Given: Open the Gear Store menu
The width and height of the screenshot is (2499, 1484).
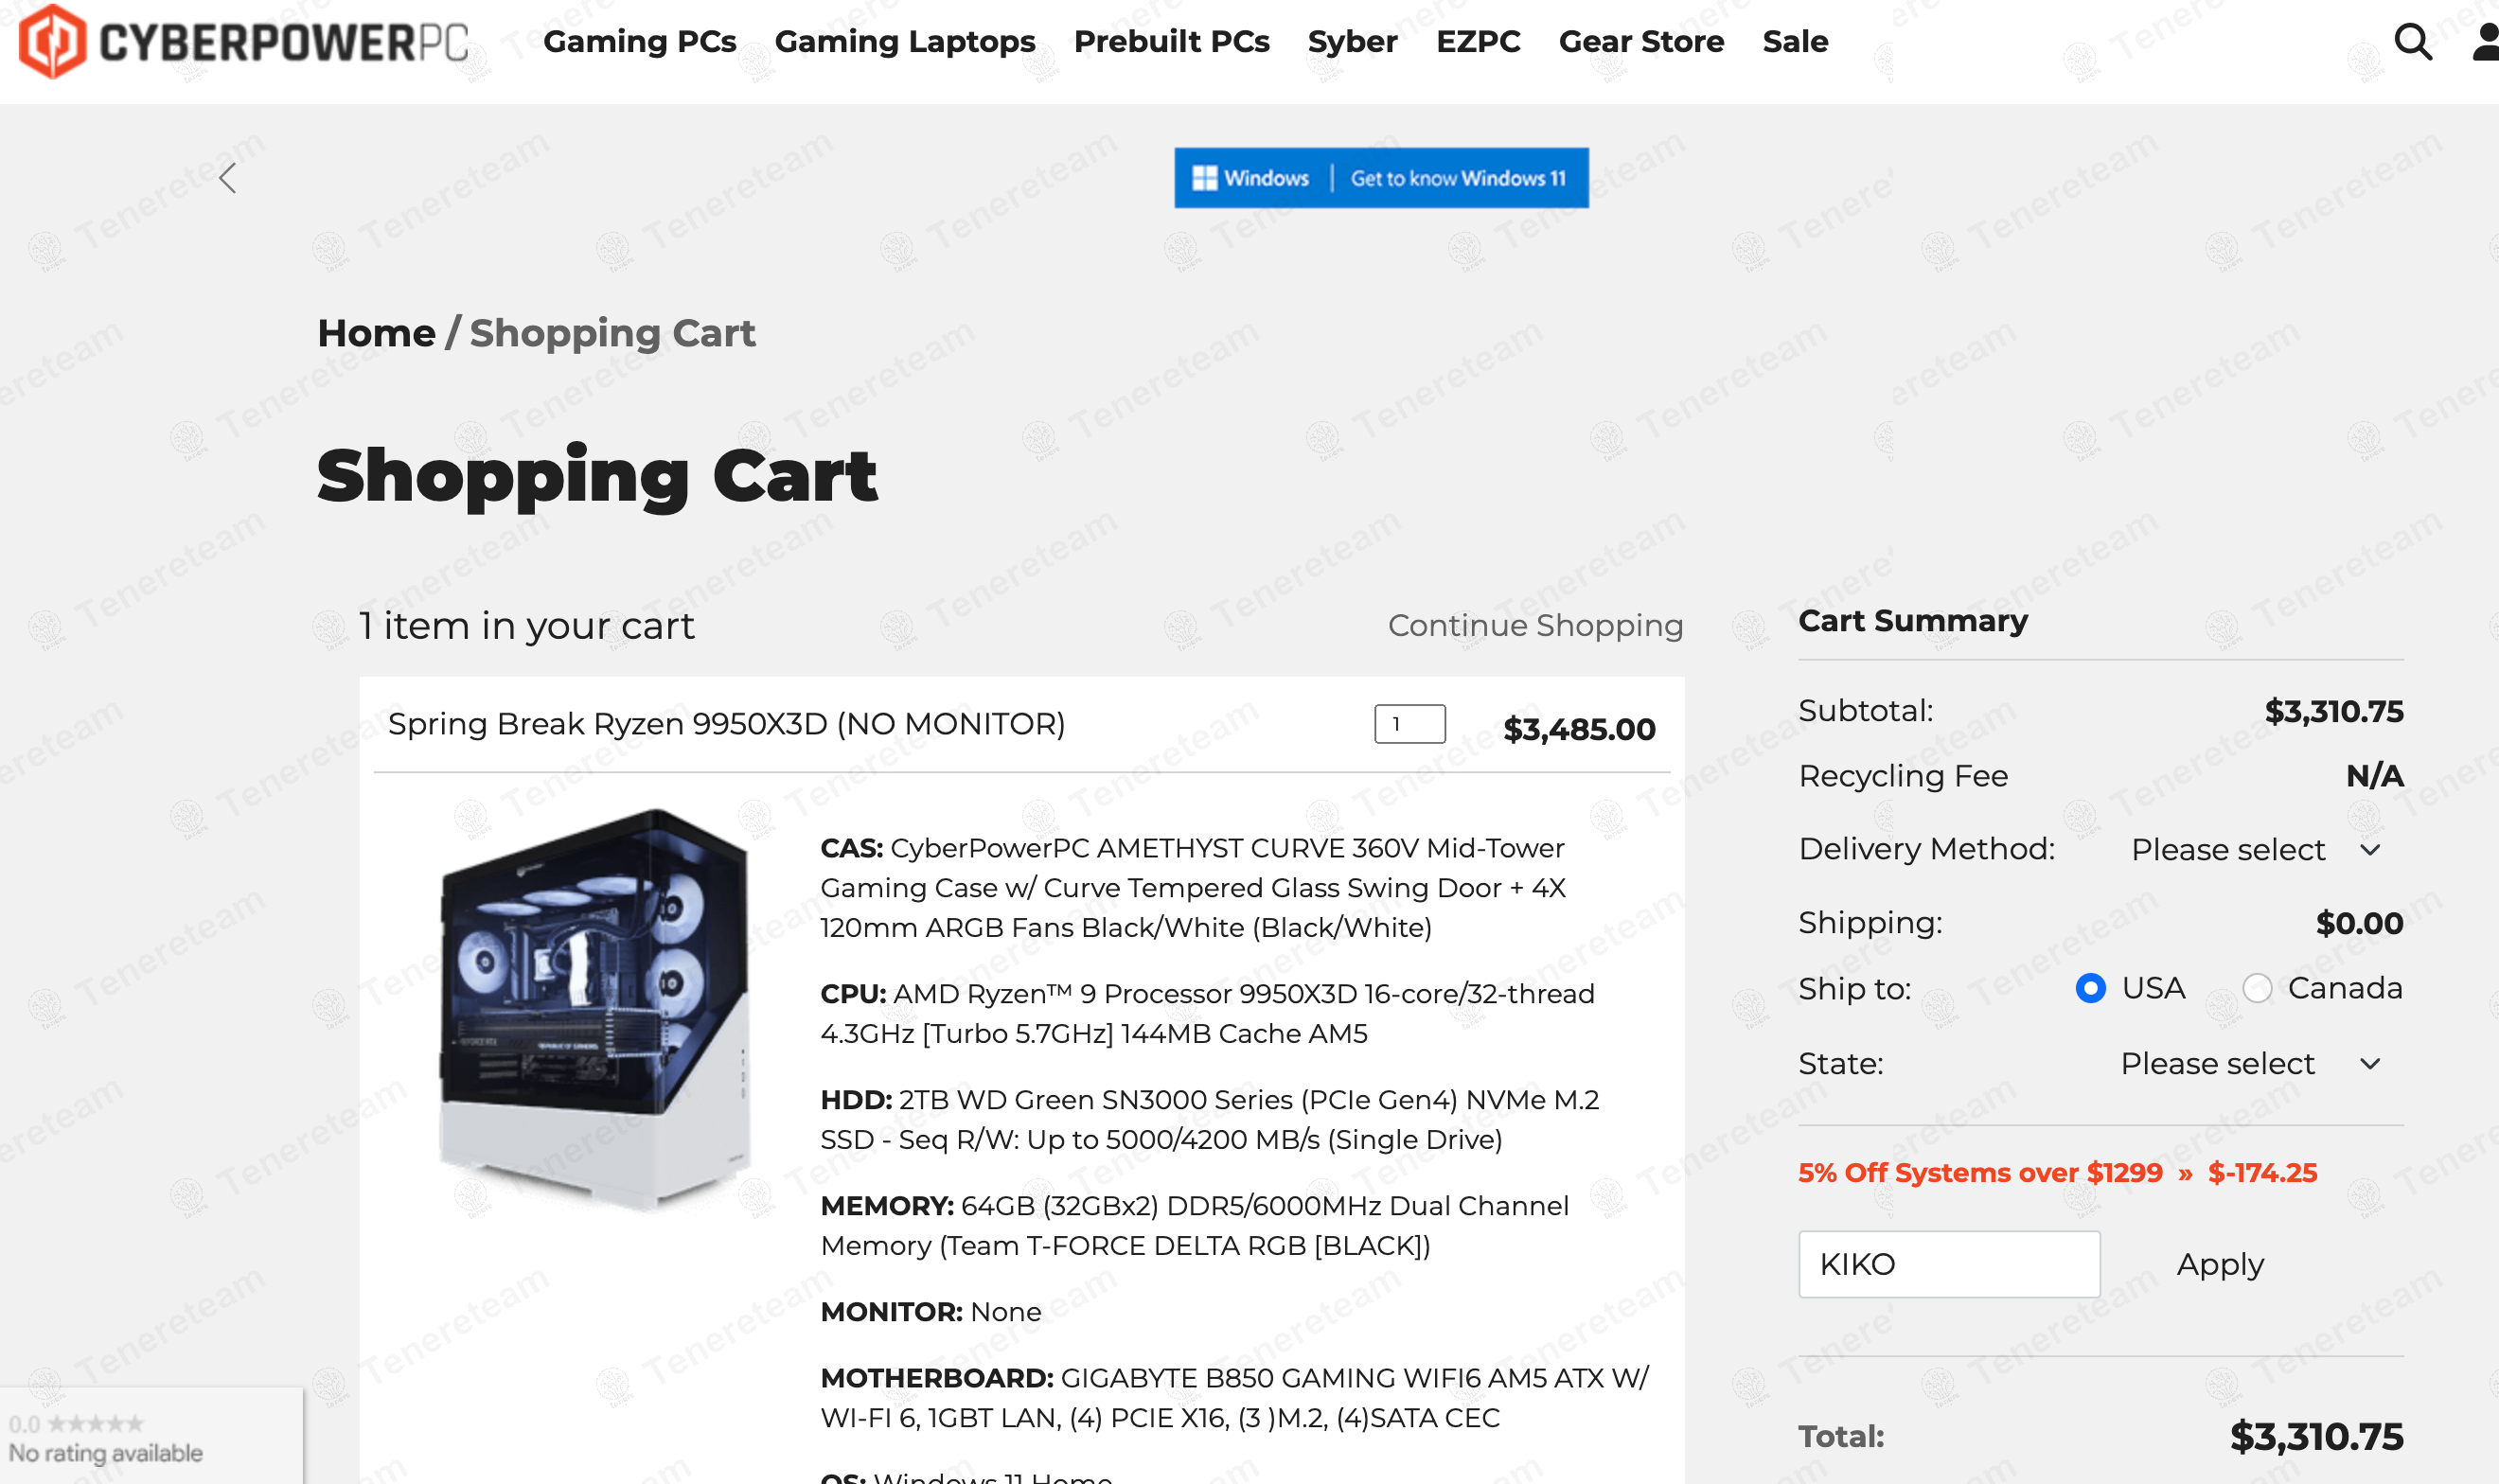Looking at the screenshot, I should point(1641,41).
